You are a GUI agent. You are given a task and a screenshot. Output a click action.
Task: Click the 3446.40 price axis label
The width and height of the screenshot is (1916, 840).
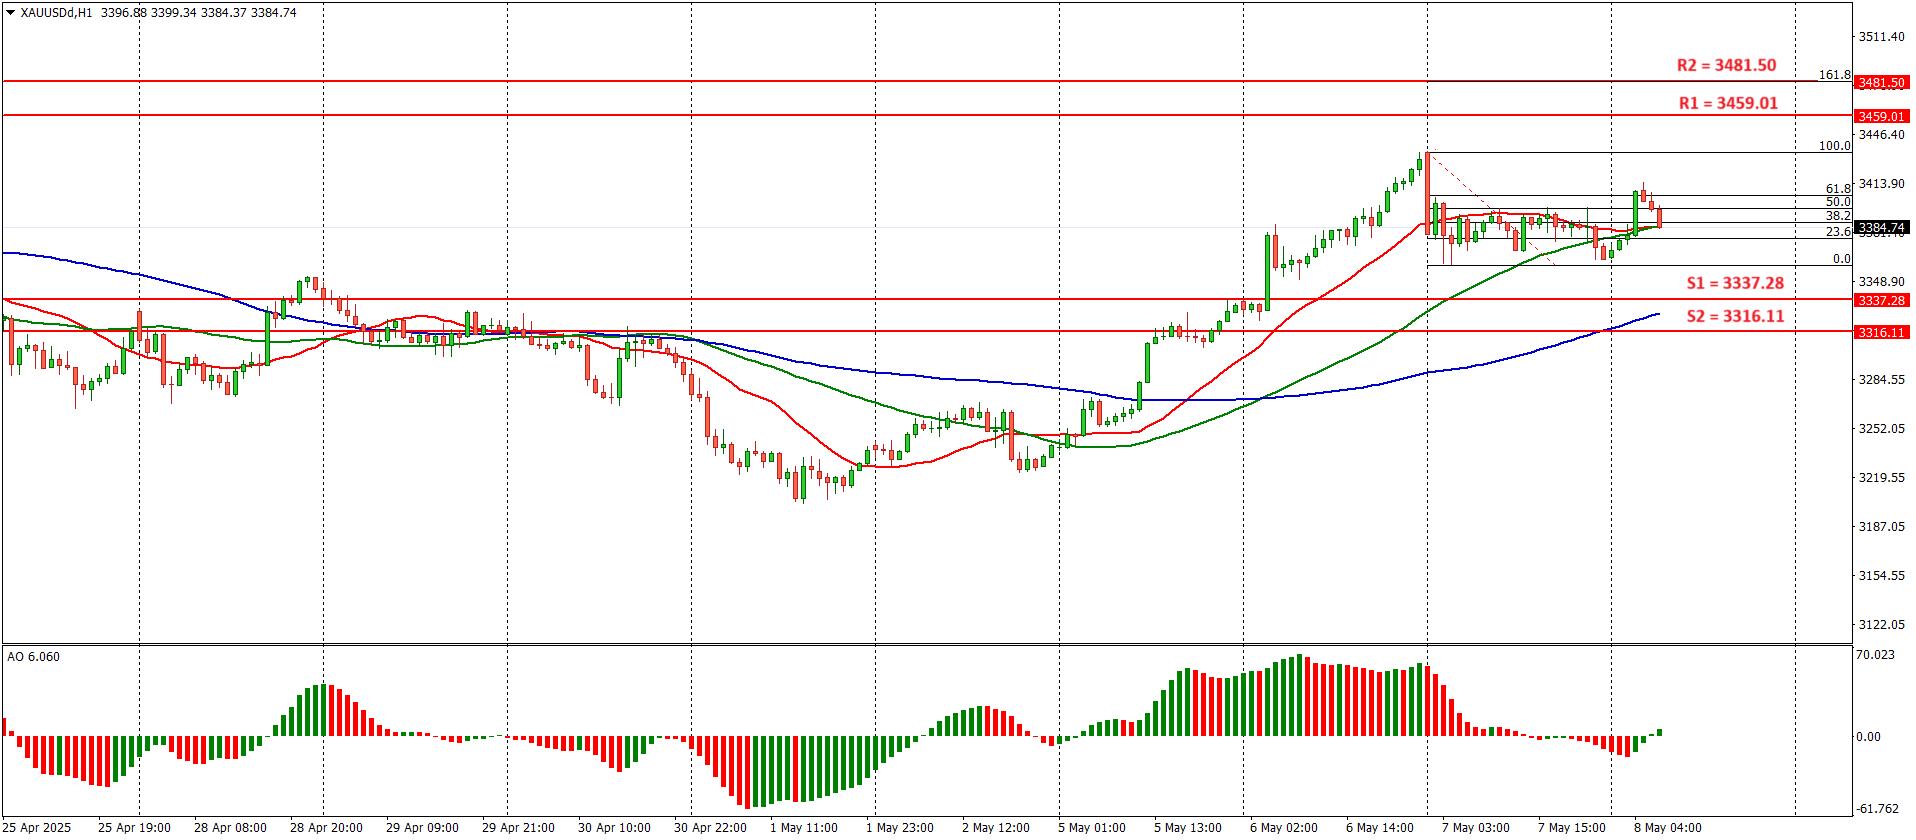[1880, 135]
